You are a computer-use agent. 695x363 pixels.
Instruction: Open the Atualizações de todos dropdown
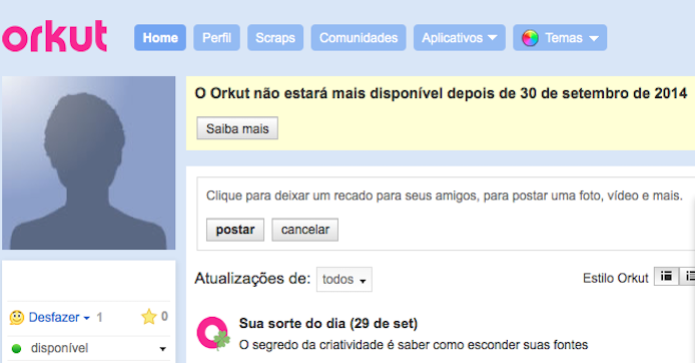(344, 279)
